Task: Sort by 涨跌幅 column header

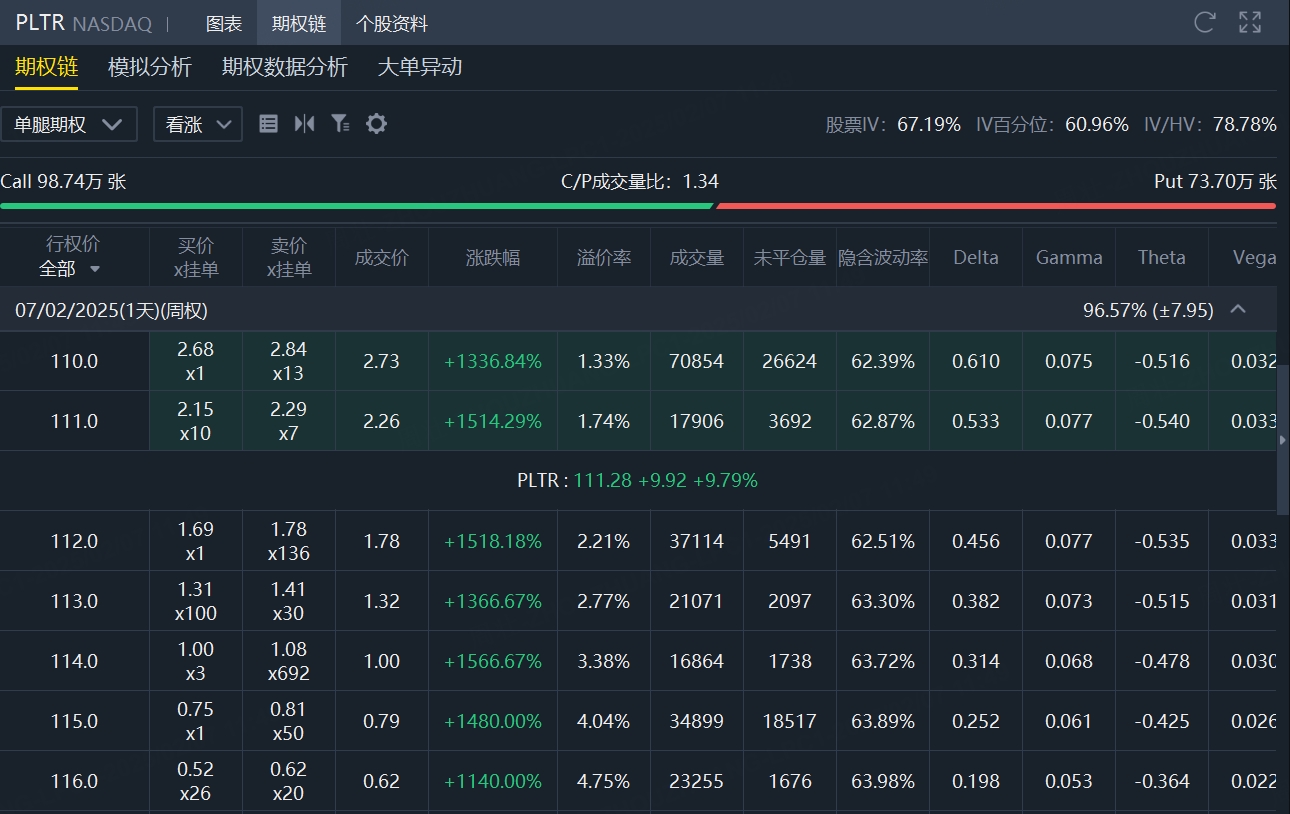Action: pyautogui.click(x=493, y=257)
